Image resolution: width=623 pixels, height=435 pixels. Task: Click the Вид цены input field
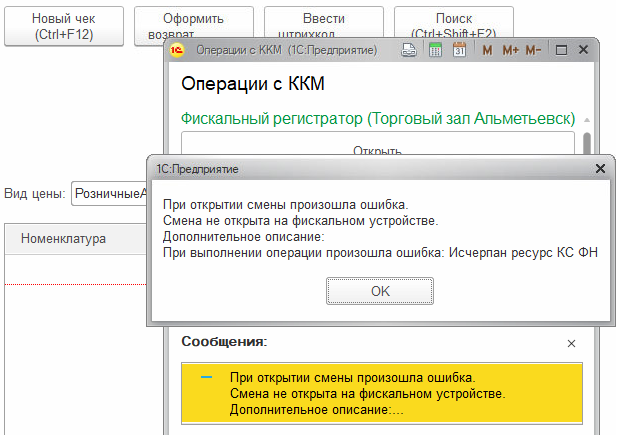click(x=110, y=194)
